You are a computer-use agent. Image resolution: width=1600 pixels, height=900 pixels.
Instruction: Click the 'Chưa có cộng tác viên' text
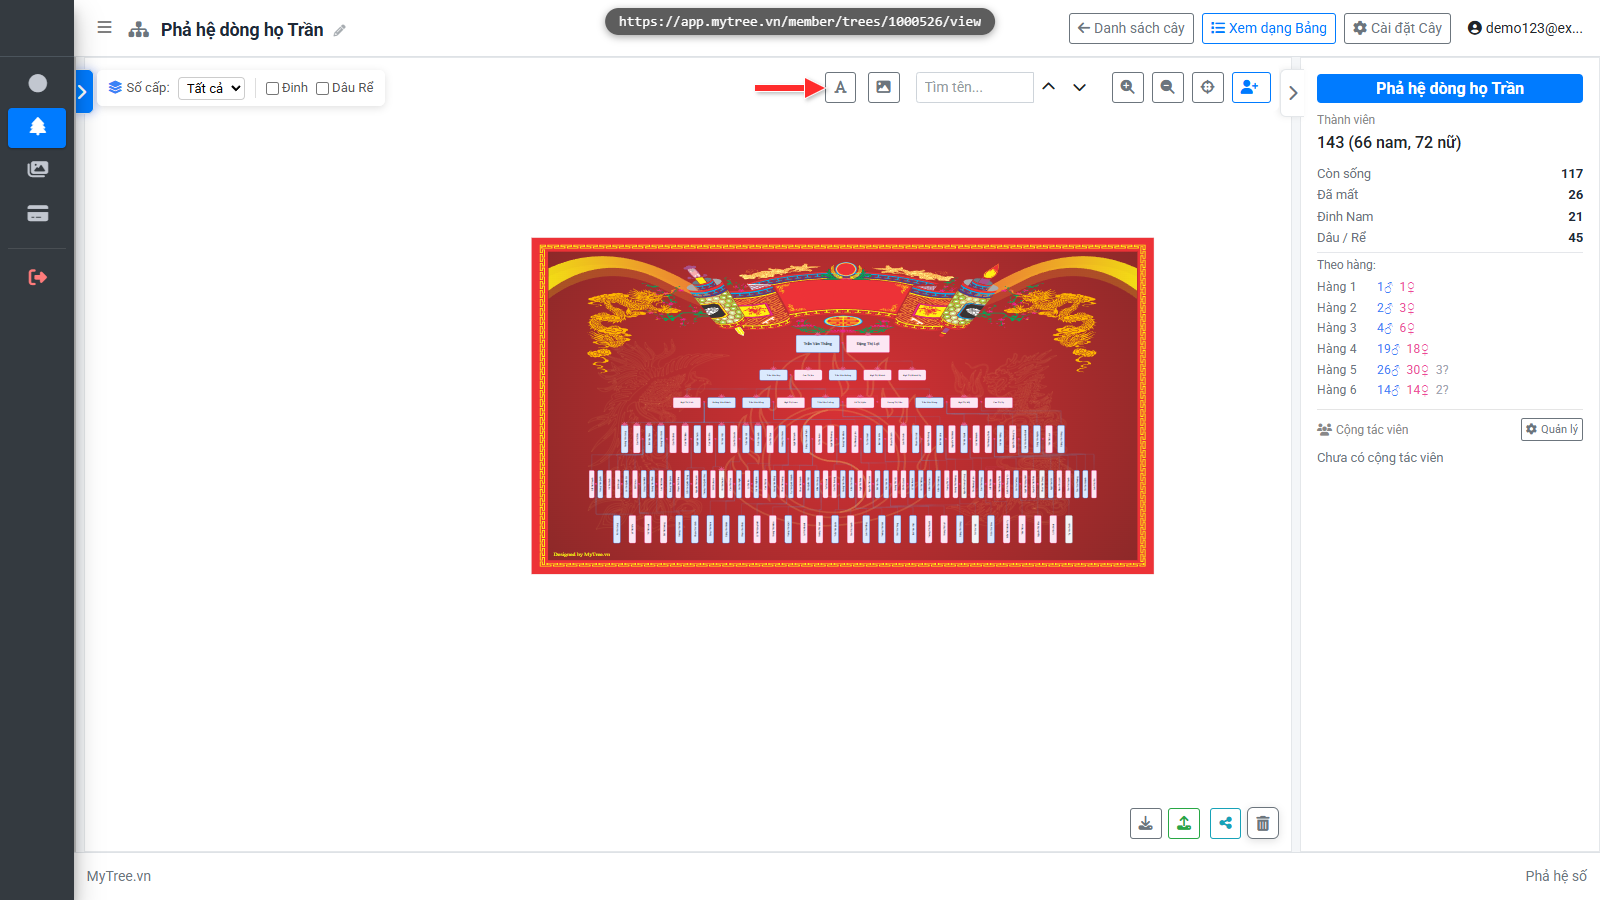pos(1380,458)
